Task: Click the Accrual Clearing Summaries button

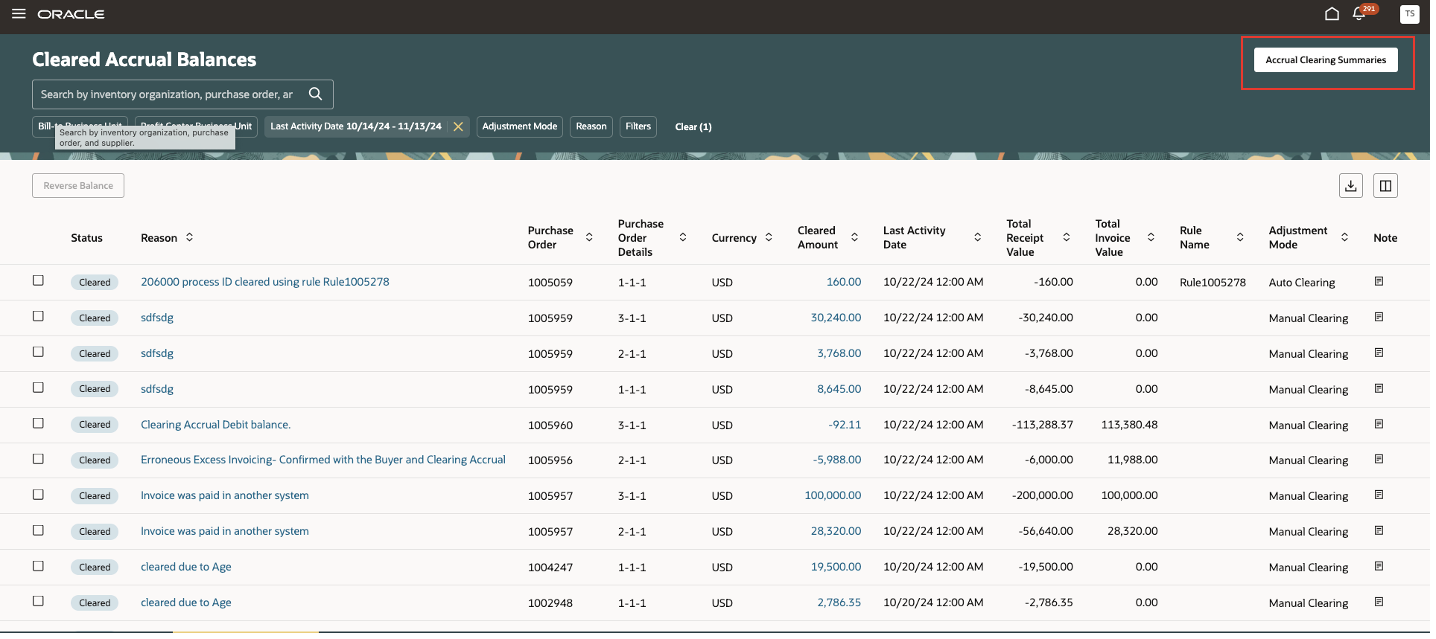Action: click(x=1325, y=60)
